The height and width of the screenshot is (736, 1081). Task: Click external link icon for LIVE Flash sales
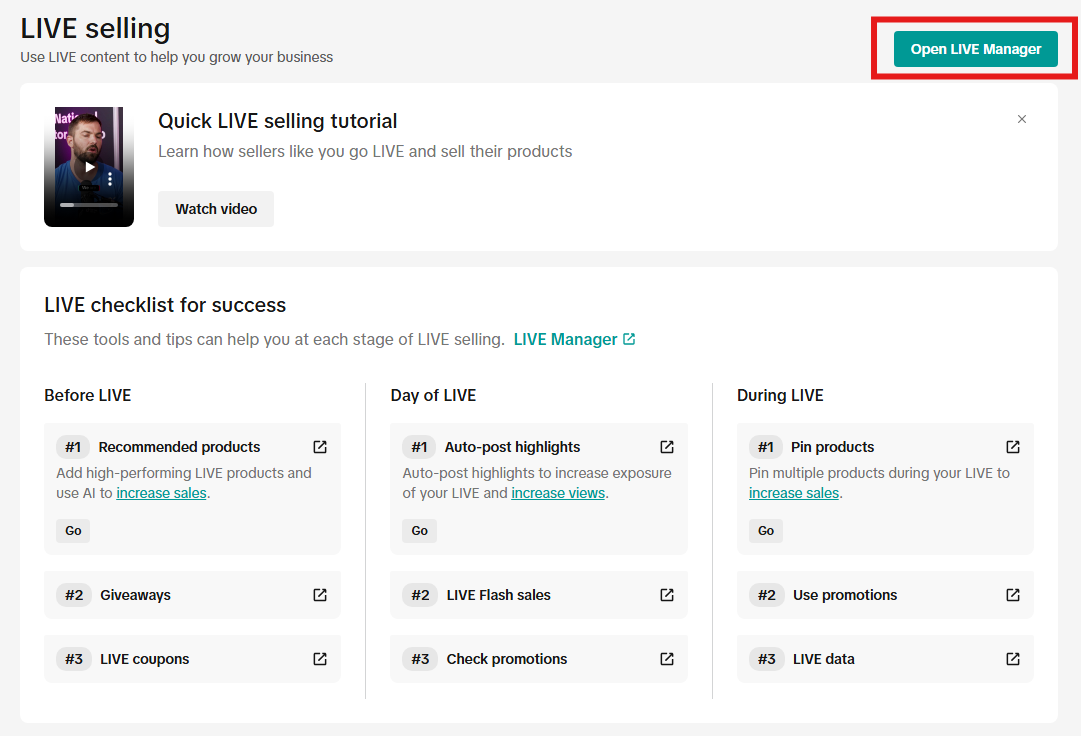[x=667, y=595]
